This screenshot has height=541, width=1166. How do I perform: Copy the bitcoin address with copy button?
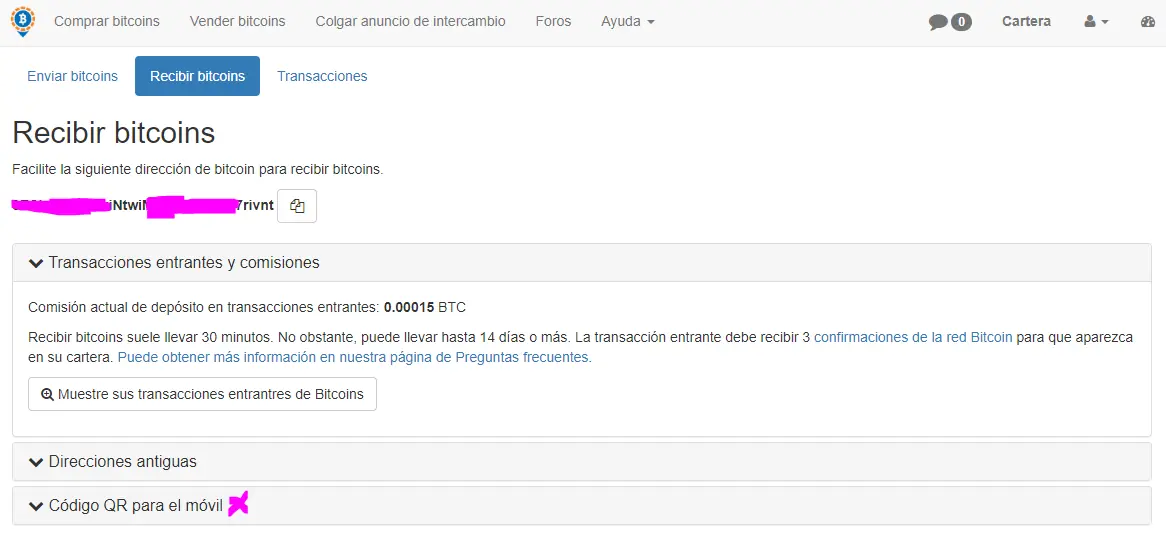click(x=297, y=206)
